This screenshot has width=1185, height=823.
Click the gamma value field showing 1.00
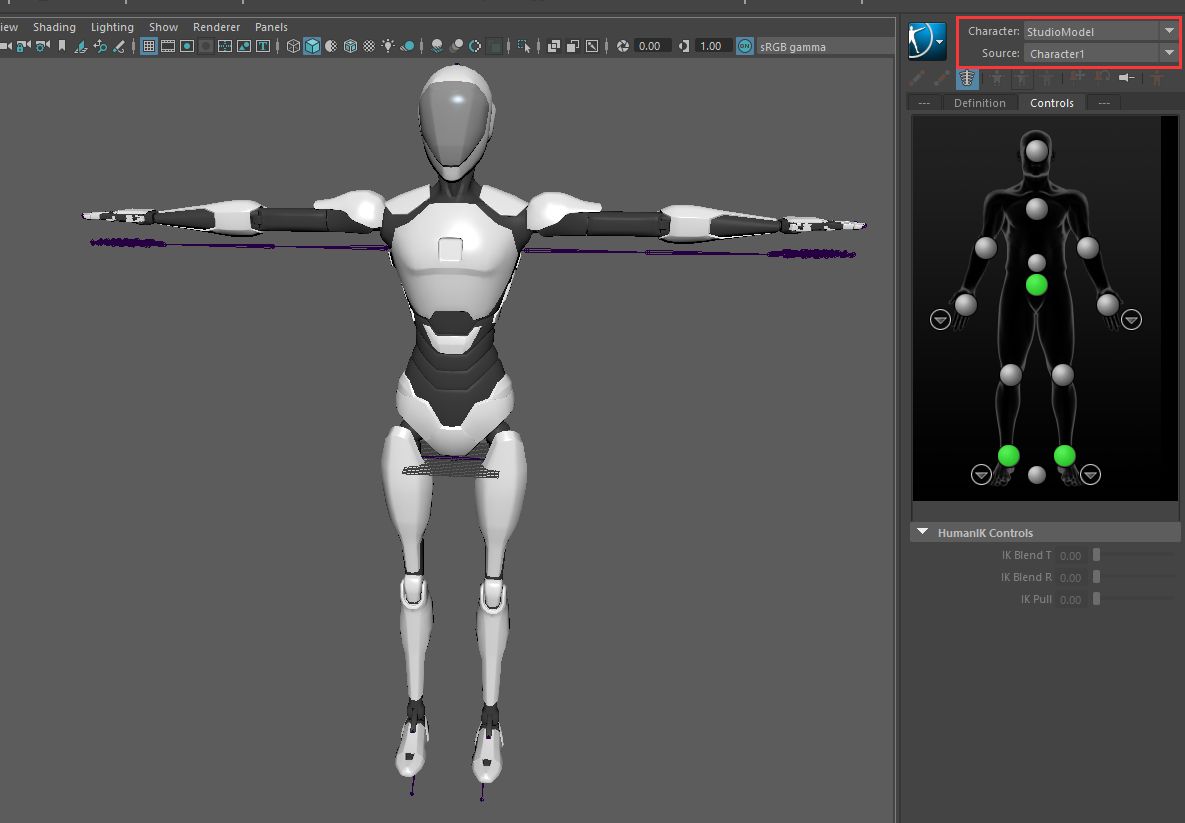pyautogui.click(x=710, y=46)
